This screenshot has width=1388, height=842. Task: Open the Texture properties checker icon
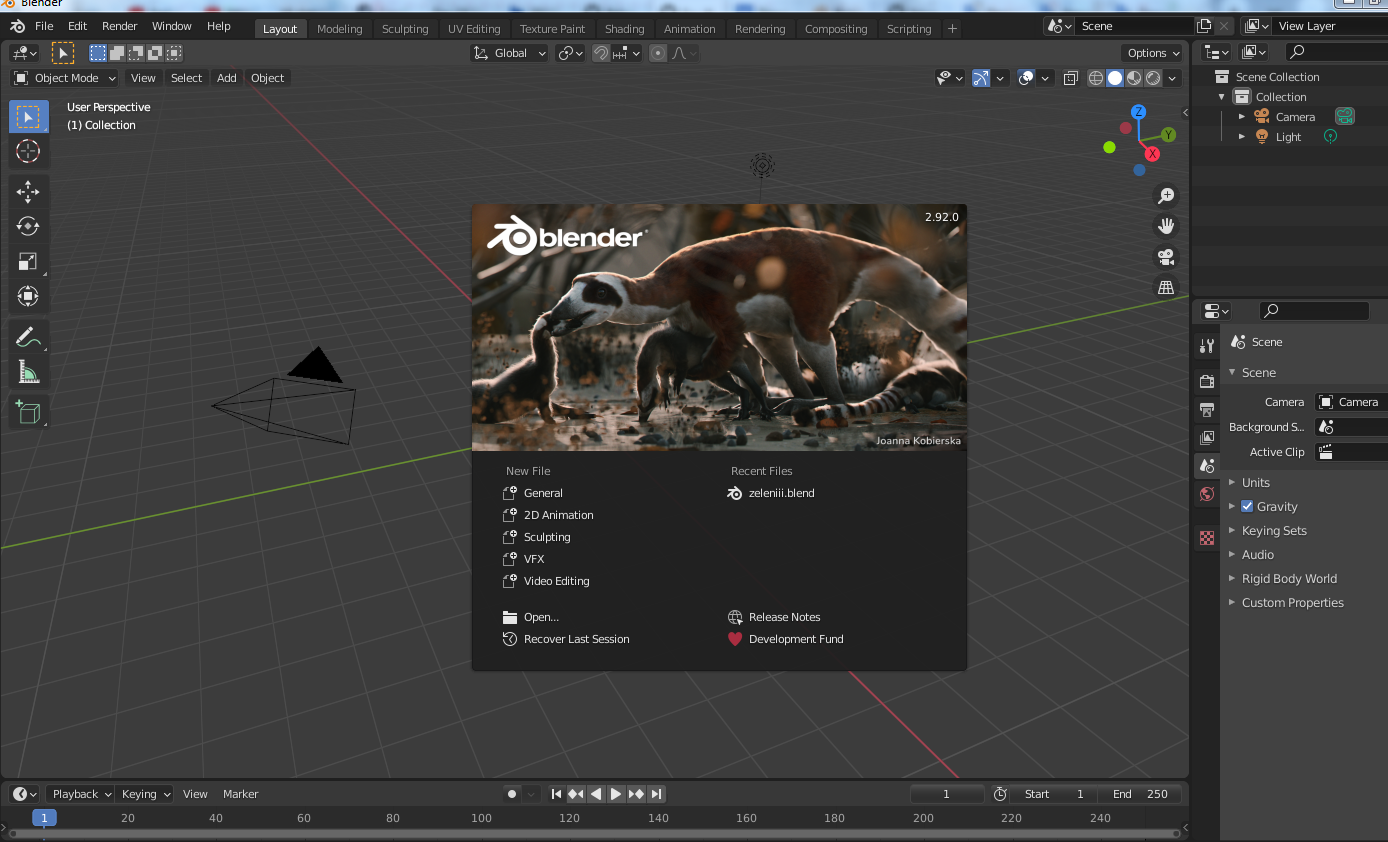click(1207, 537)
